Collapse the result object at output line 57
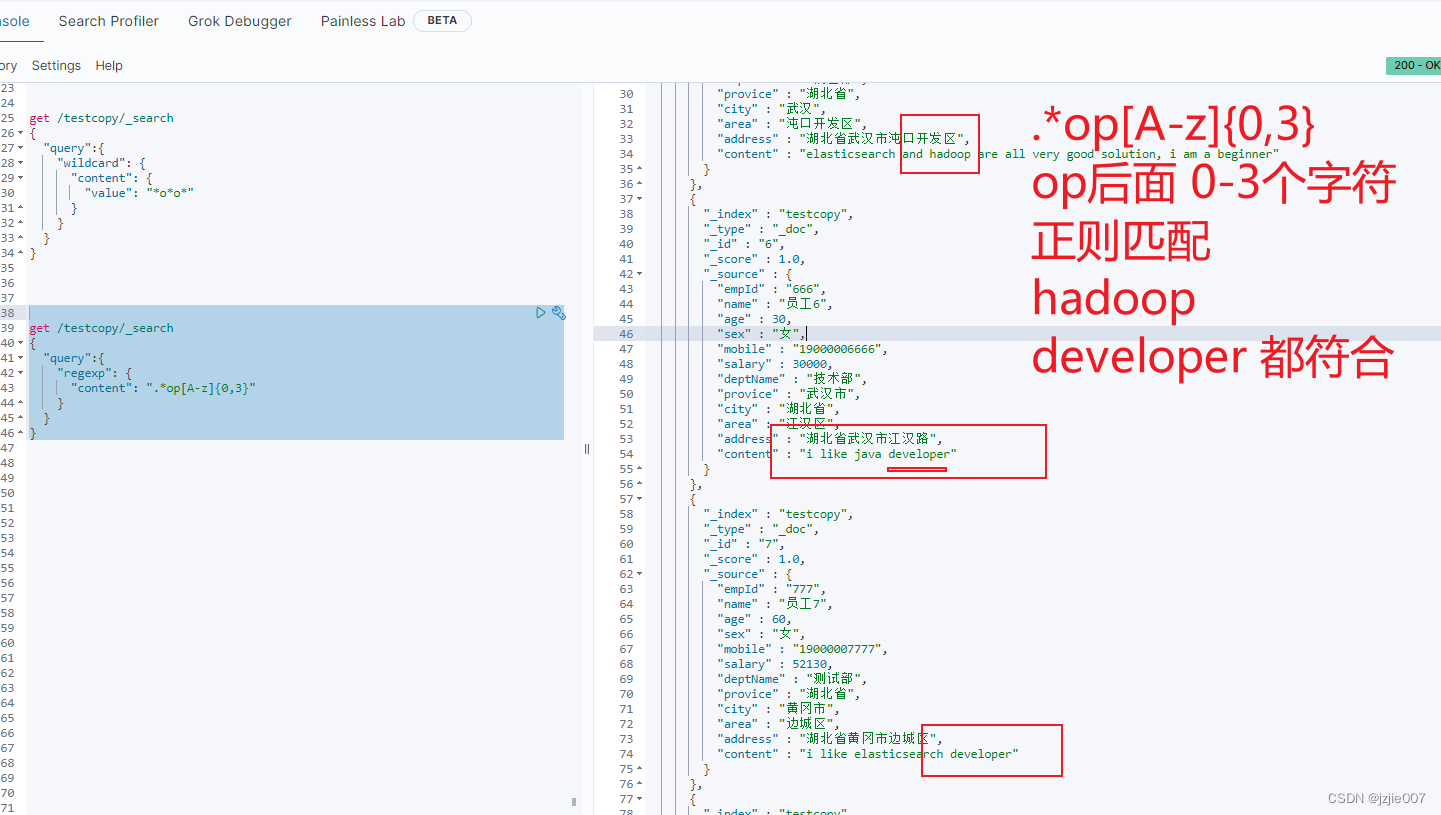 click(x=640, y=499)
